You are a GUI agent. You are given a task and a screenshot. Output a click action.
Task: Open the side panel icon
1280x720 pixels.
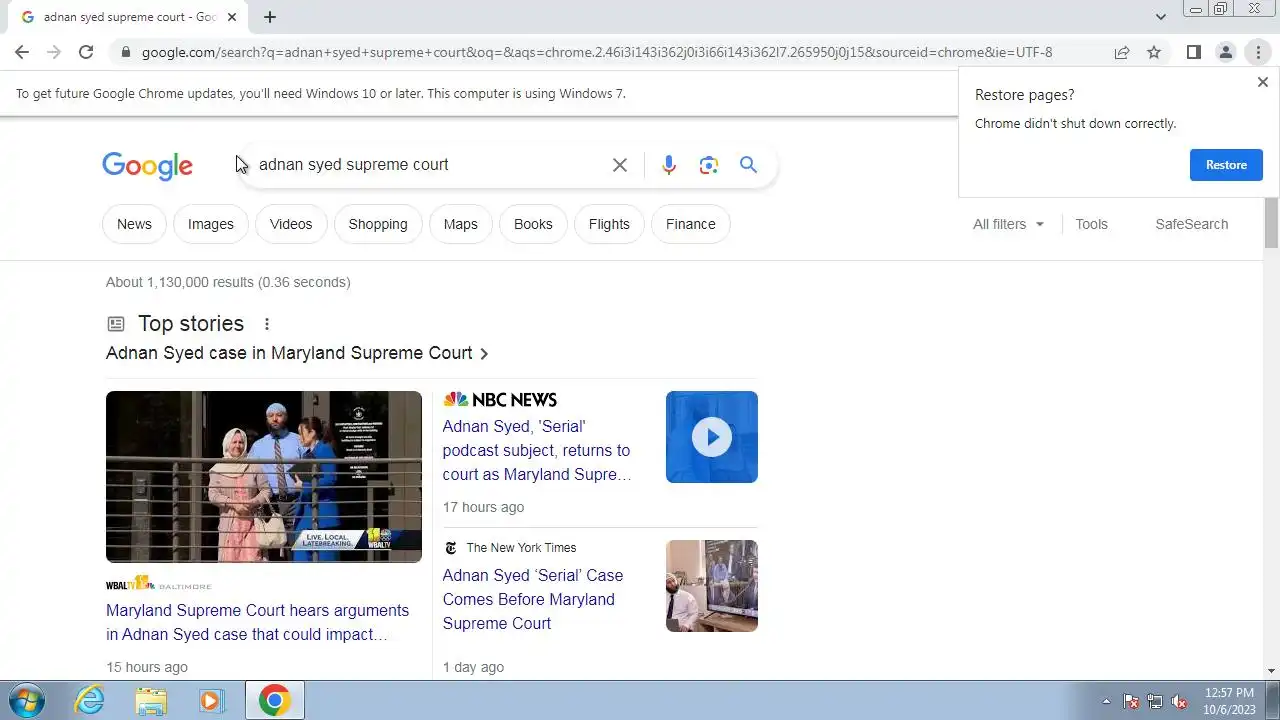tap(1193, 52)
